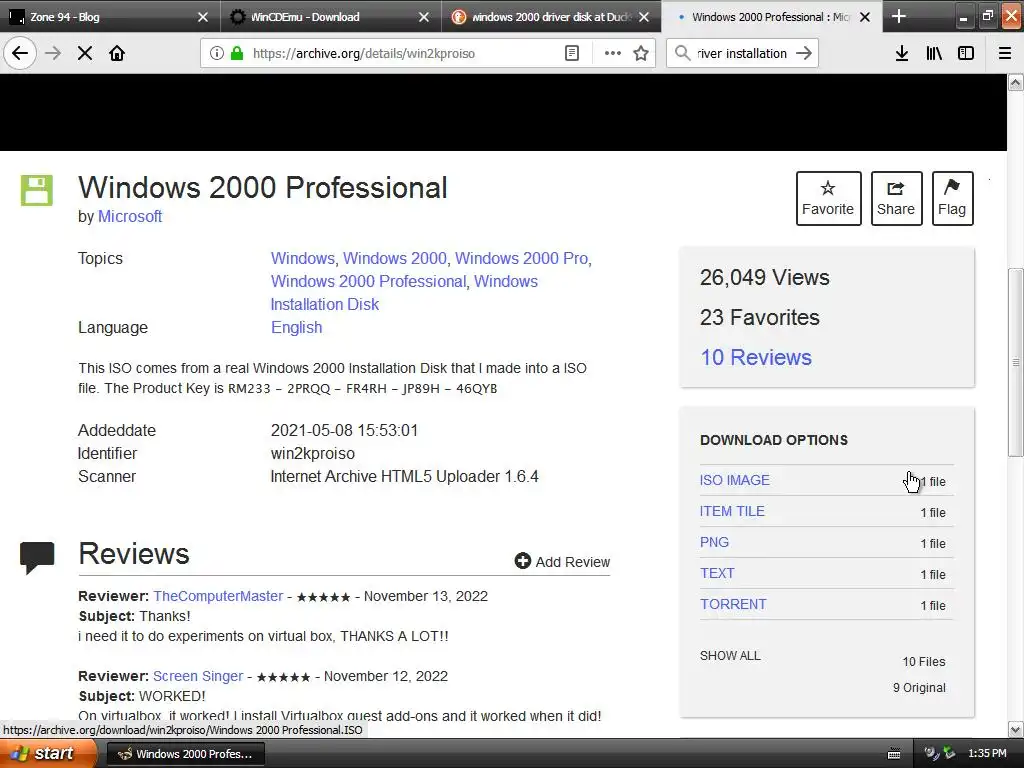Open the Library toolbar button
Image resolution: width=1024 pixels, height=768 pixels.
[x=934, y=53]
